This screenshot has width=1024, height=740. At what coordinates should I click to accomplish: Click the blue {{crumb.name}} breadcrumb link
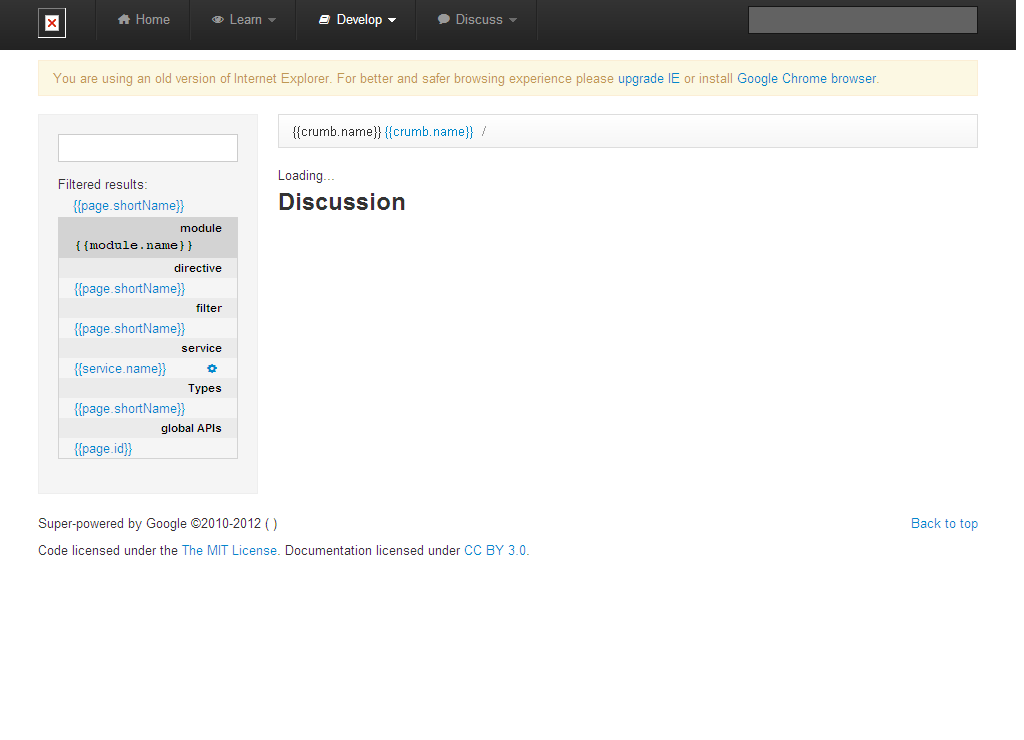tap(429, 131)
